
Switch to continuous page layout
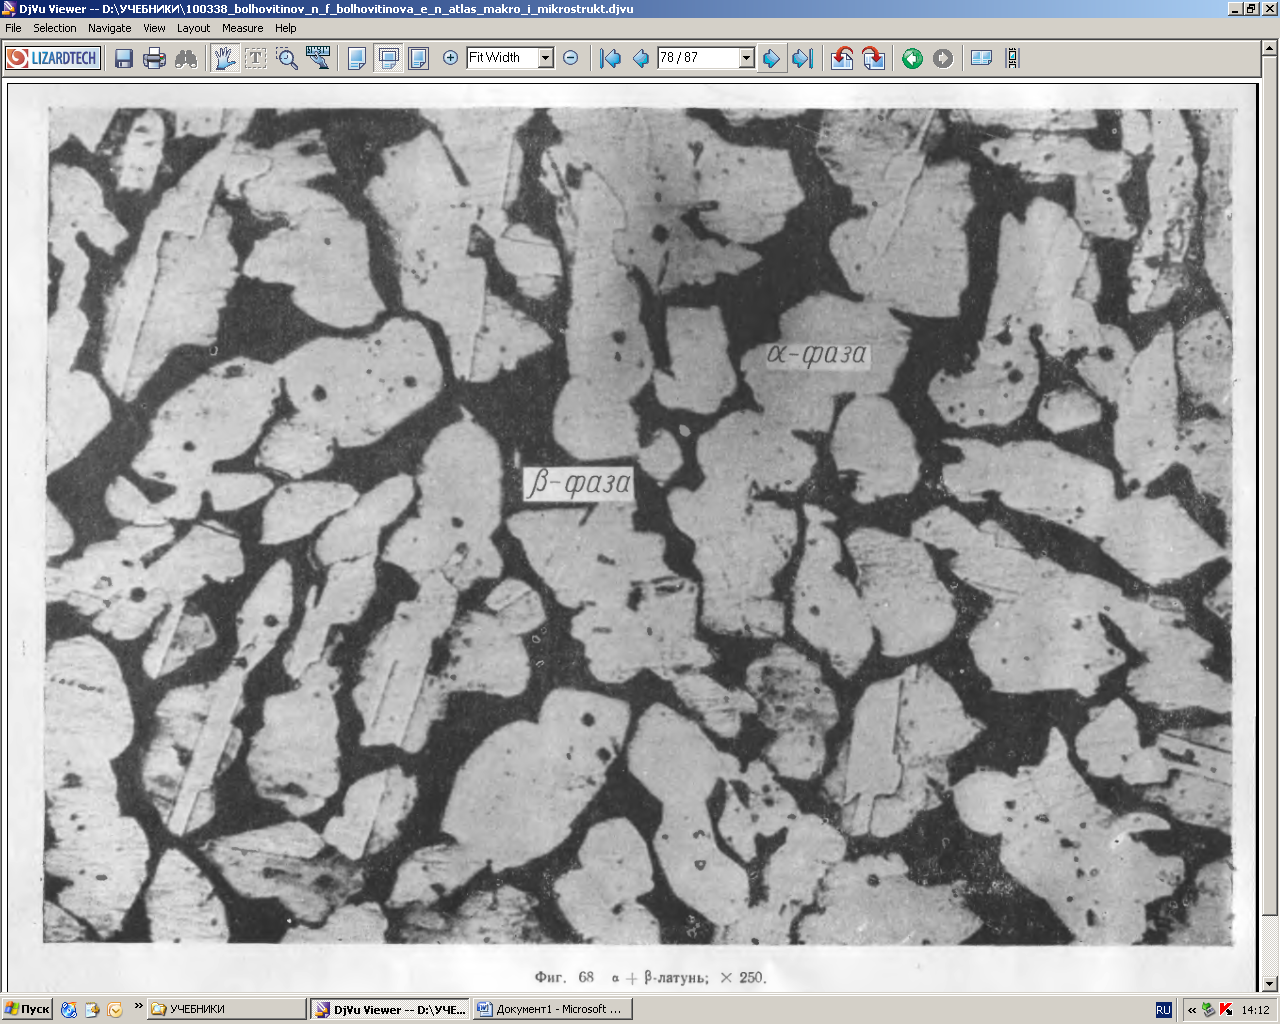tap(388, 58)
